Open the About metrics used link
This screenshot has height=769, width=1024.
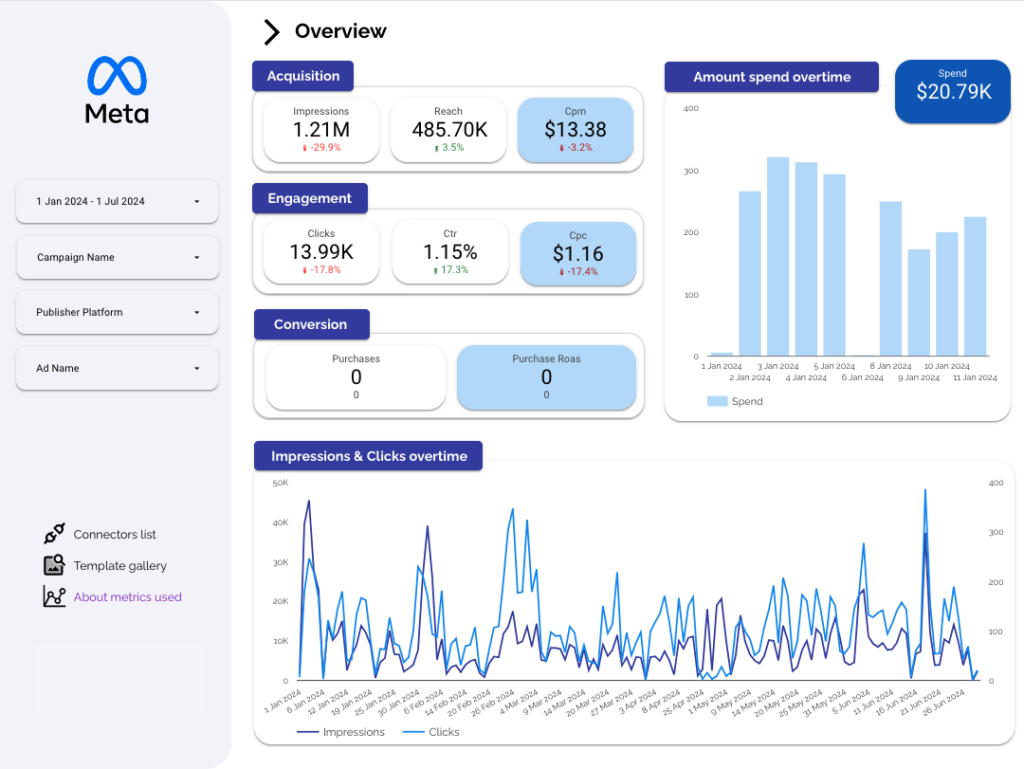pyautogui.click(x=127, y=597)
